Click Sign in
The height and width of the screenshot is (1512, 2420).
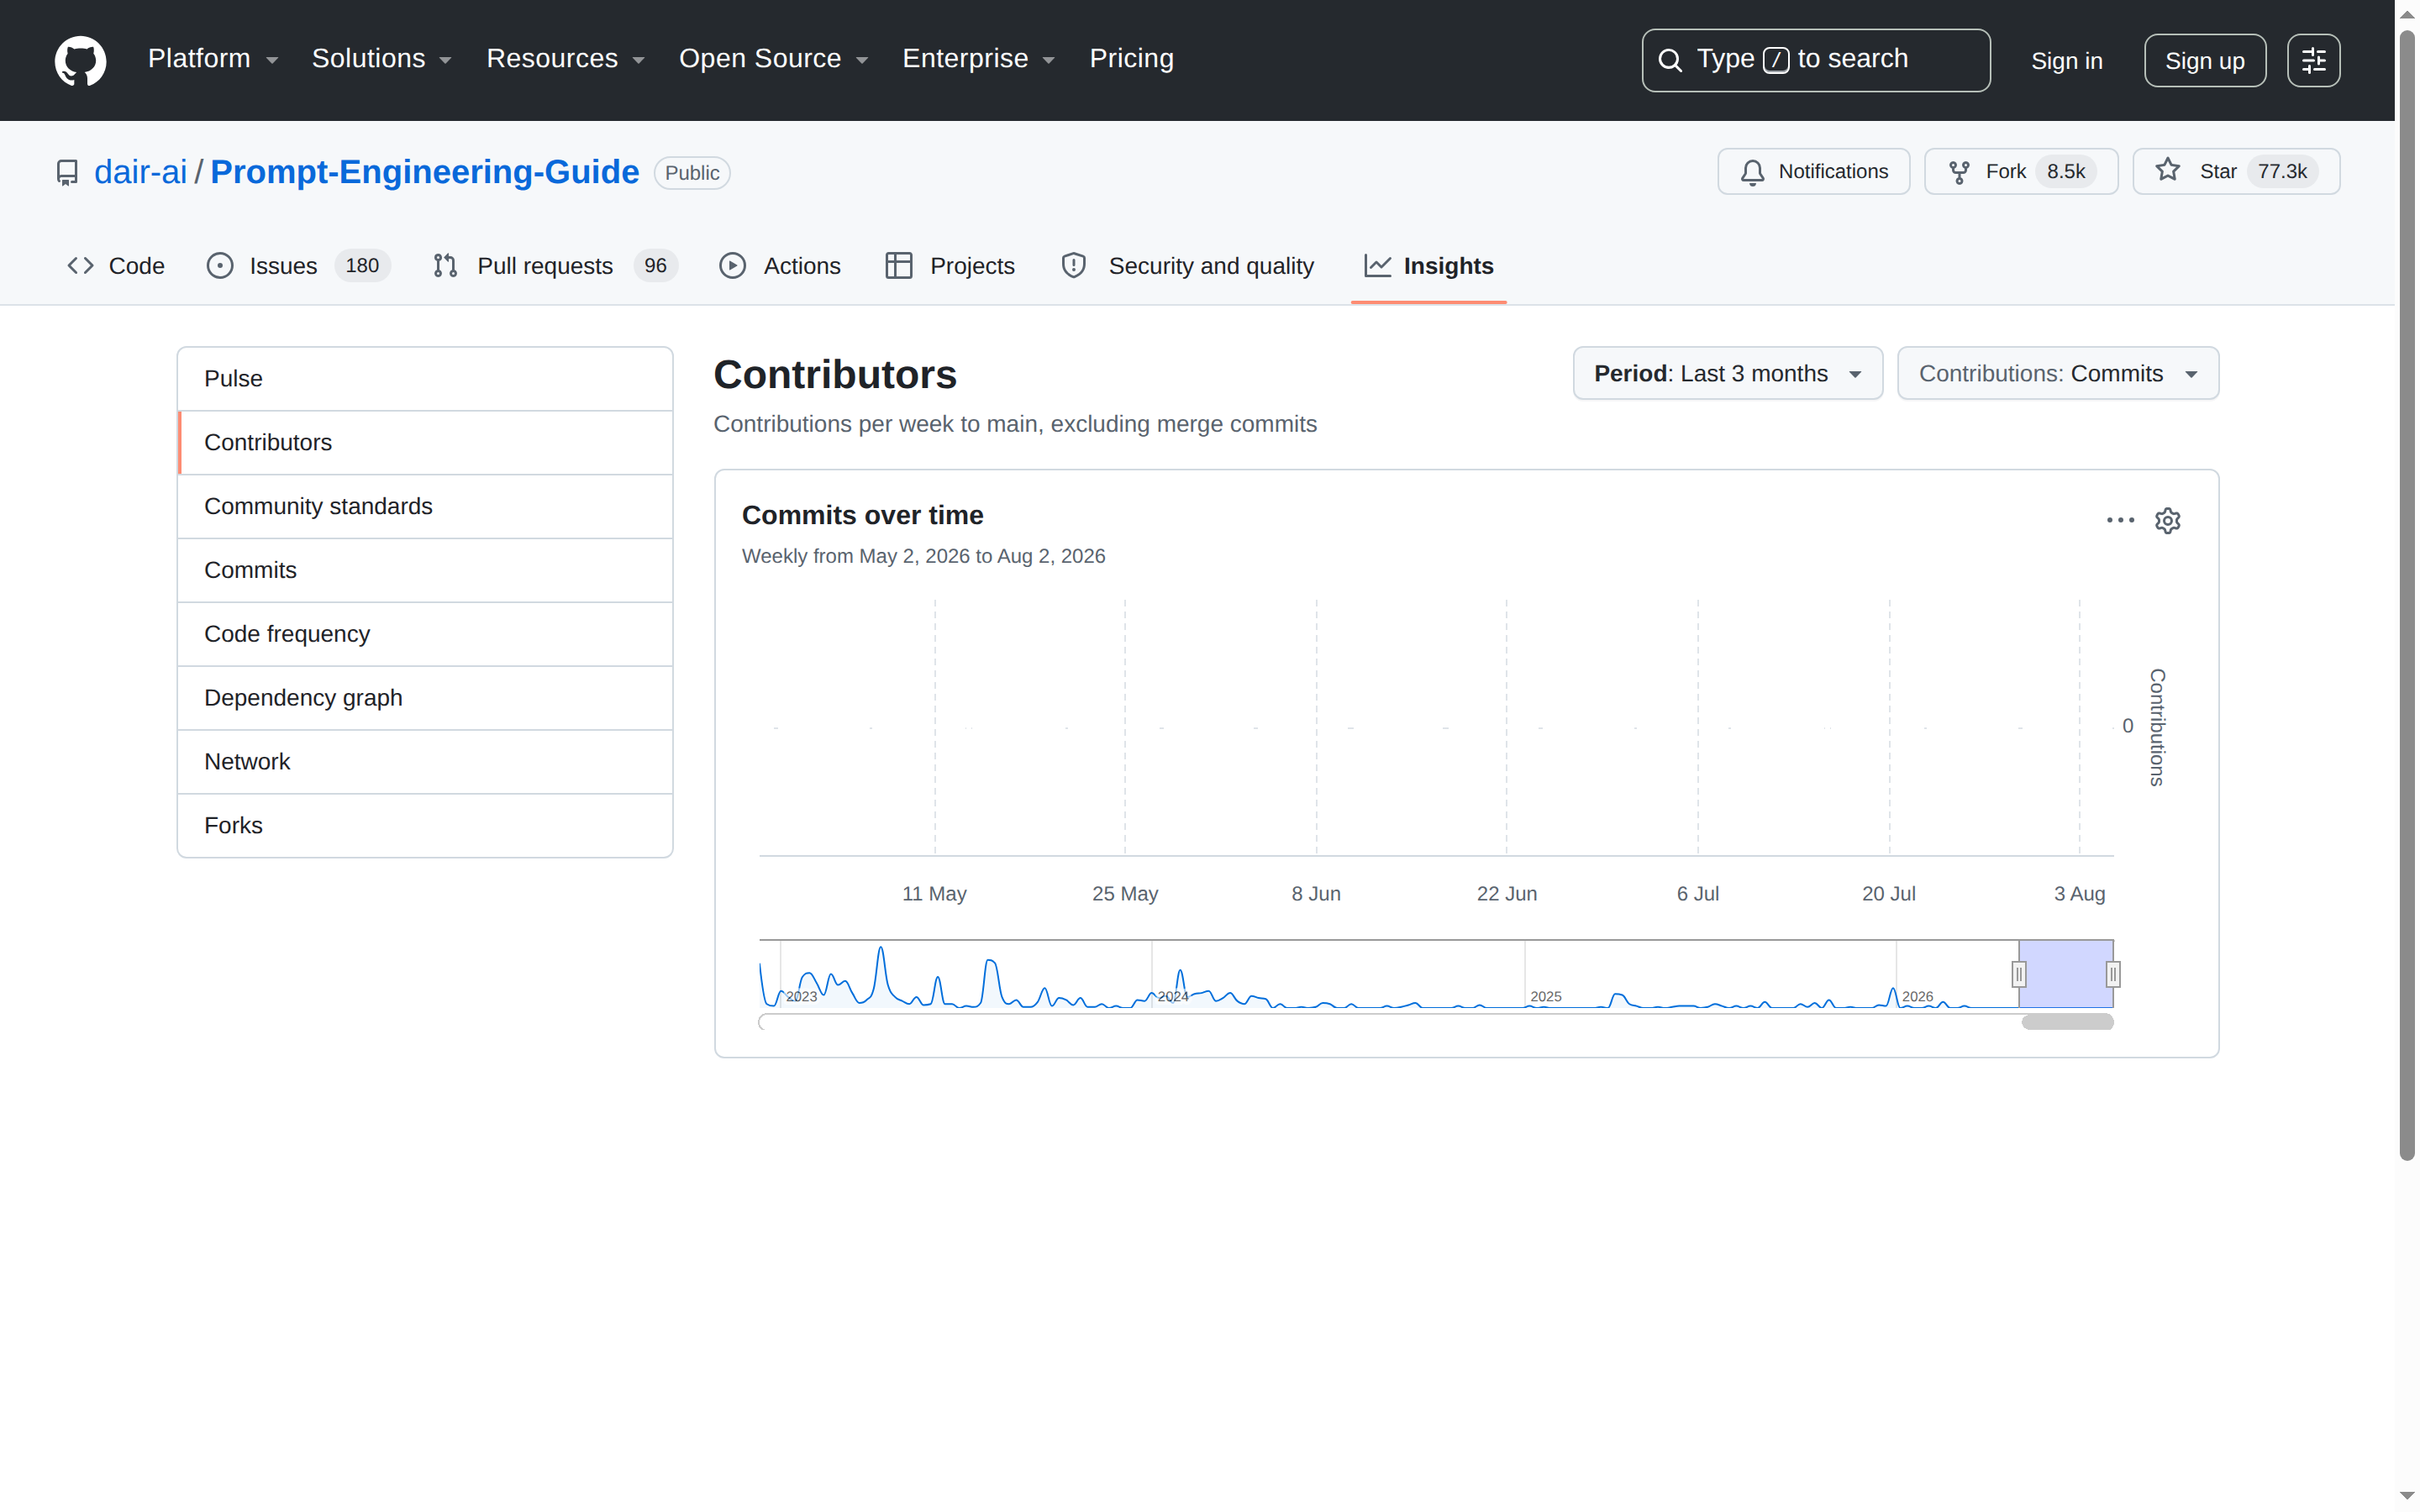tap(2066, 61)
